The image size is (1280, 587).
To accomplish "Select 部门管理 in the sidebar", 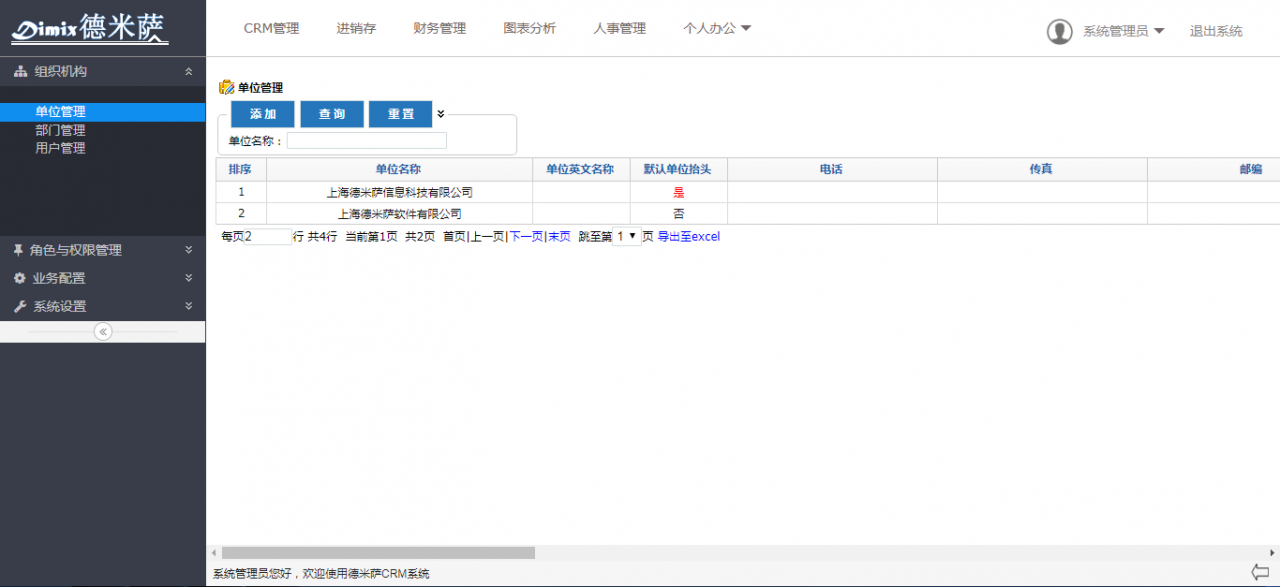I will tap(60, 130).
